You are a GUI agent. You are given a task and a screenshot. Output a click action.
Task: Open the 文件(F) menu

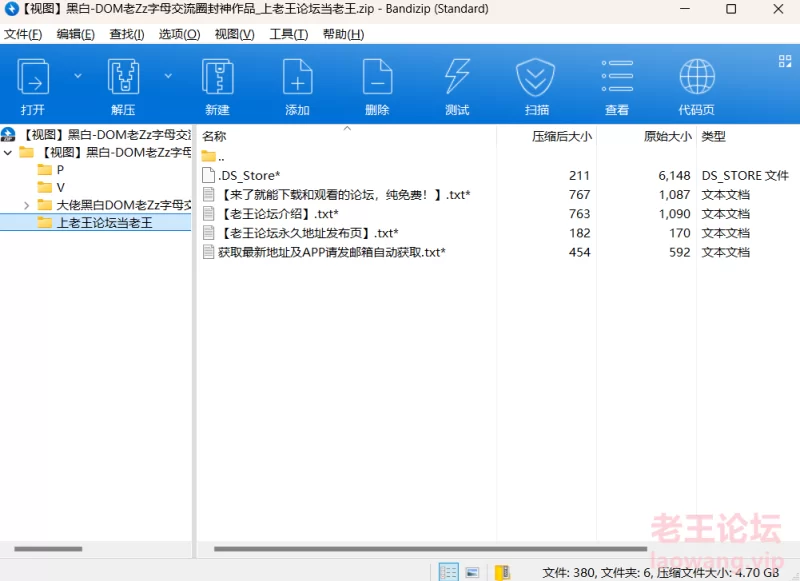coord(23,34)
